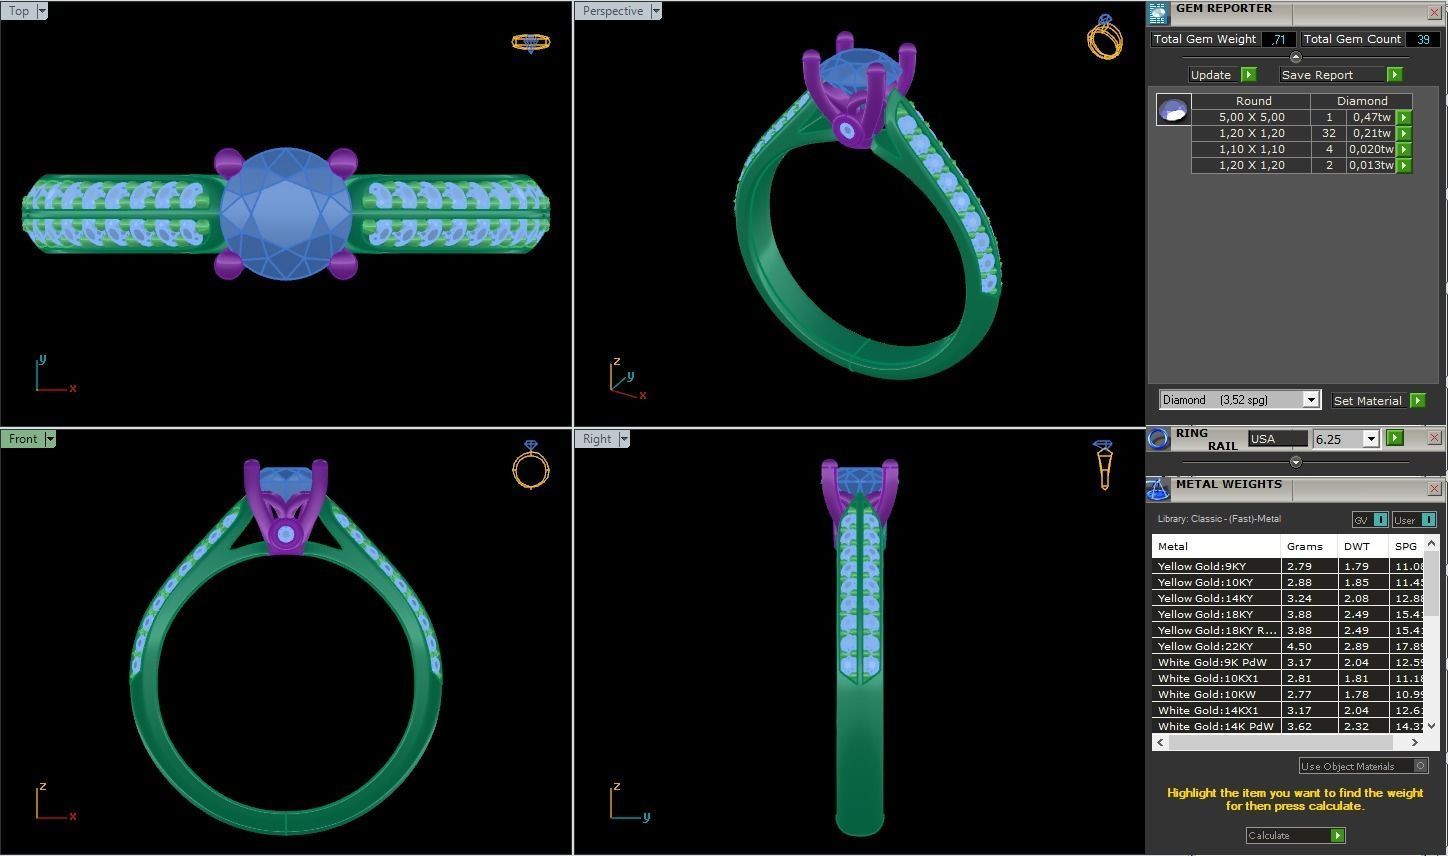
Task: Click the Calculate button label
Action: pyautogui.click(x=1269, y=835)
